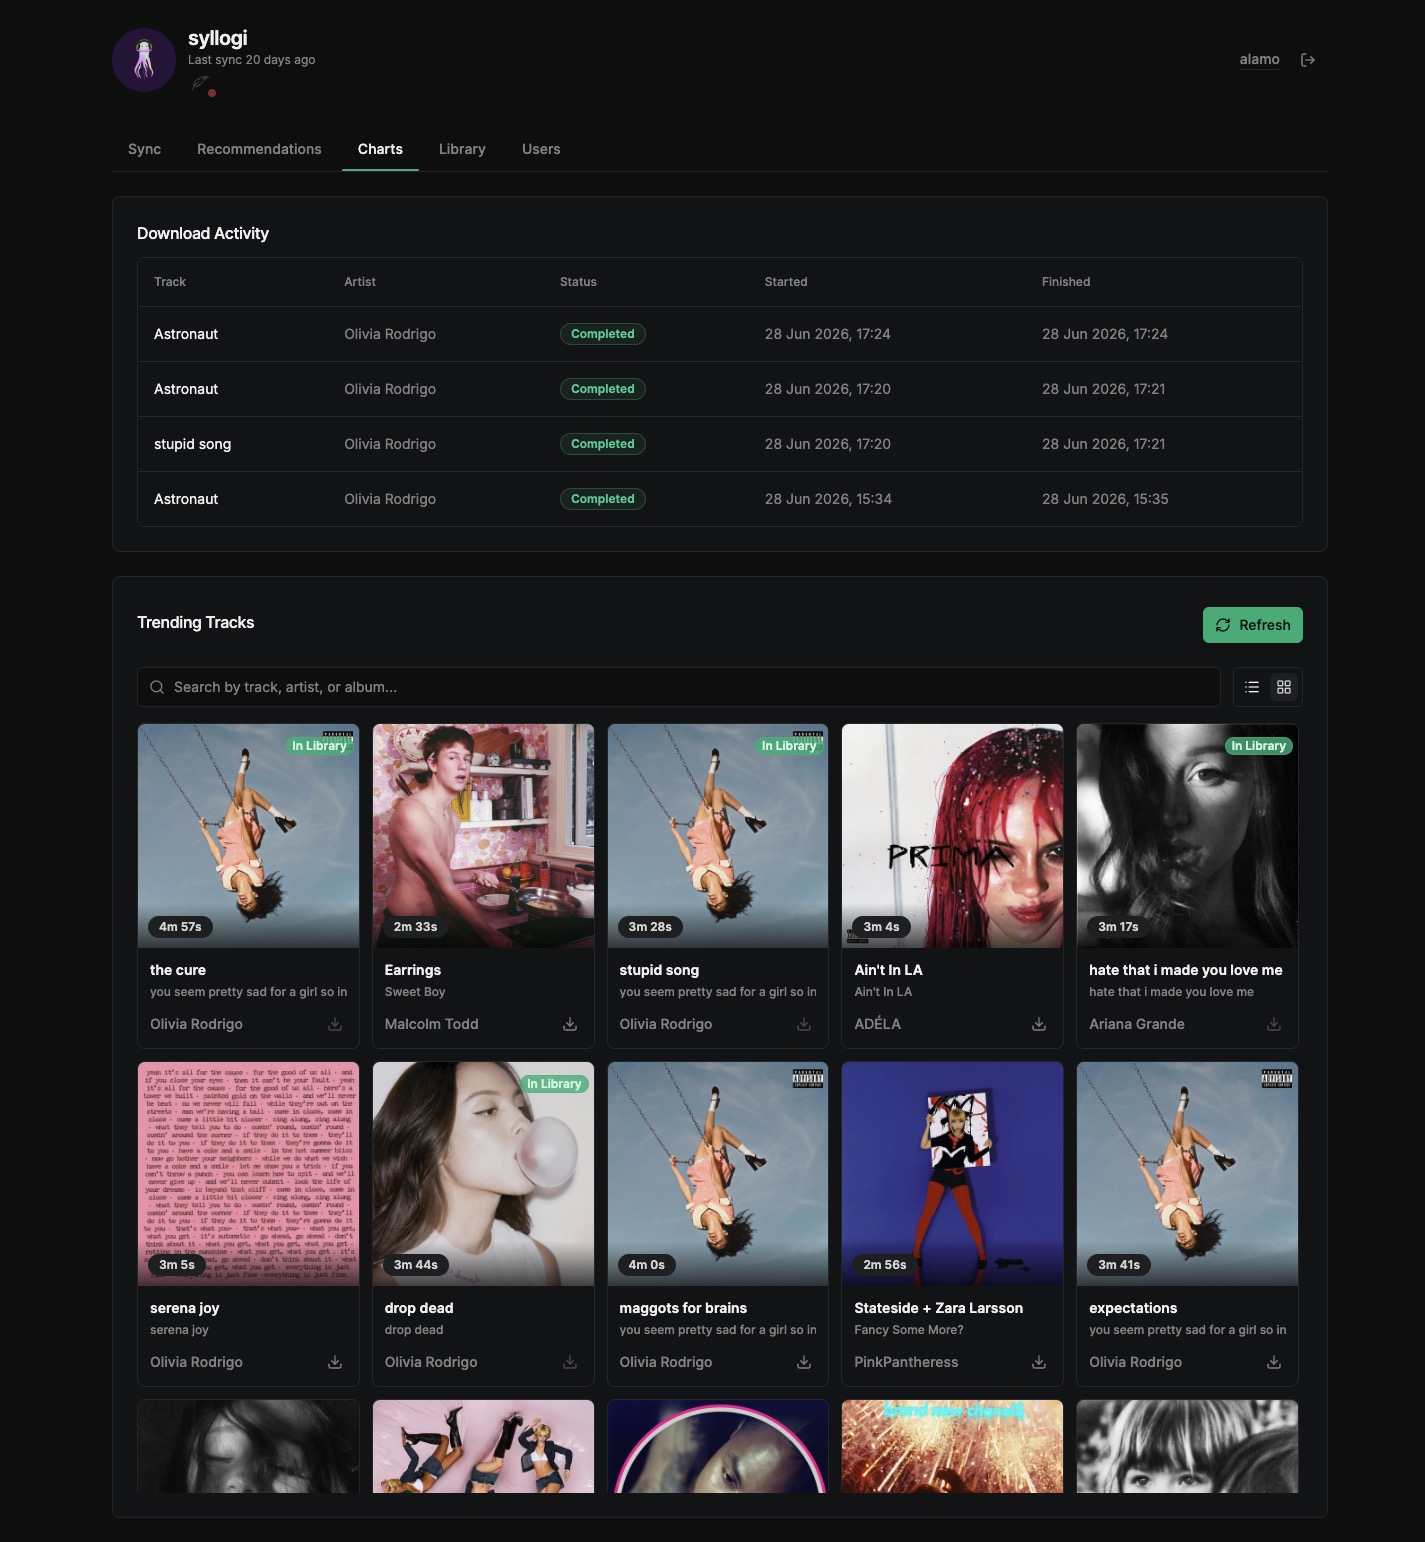
Task: Download Stateside + Zara Larsson track
Action: (x=1039, y=1362)
